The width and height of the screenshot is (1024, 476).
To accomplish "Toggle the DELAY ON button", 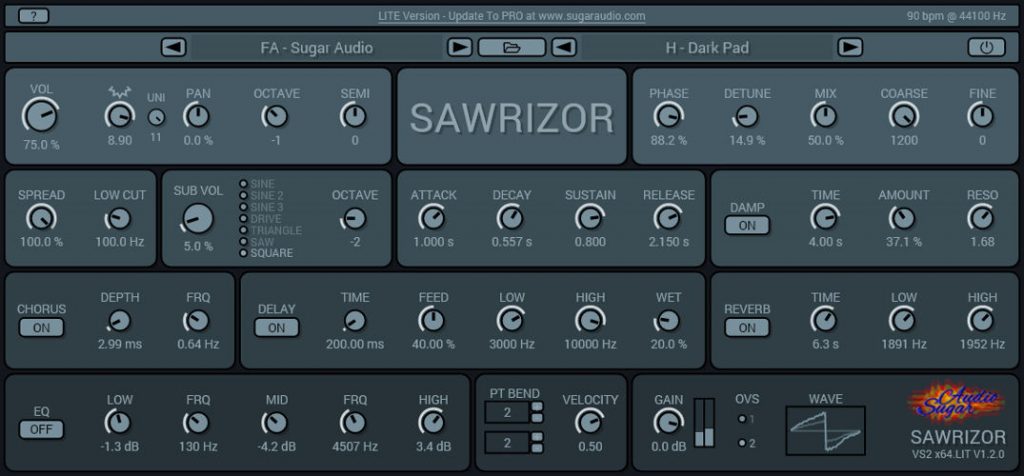I will tap(277, 328).
